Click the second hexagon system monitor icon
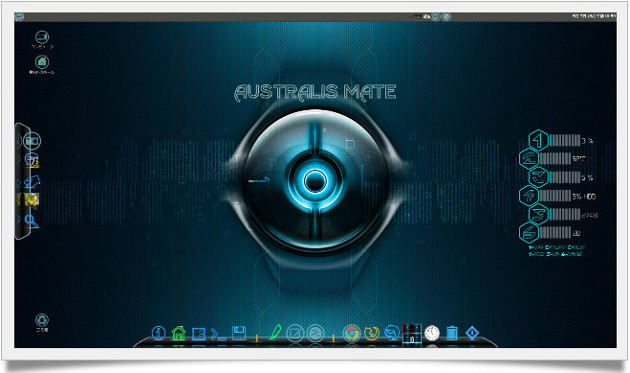630x373 pixels. (x=529, y=158)
